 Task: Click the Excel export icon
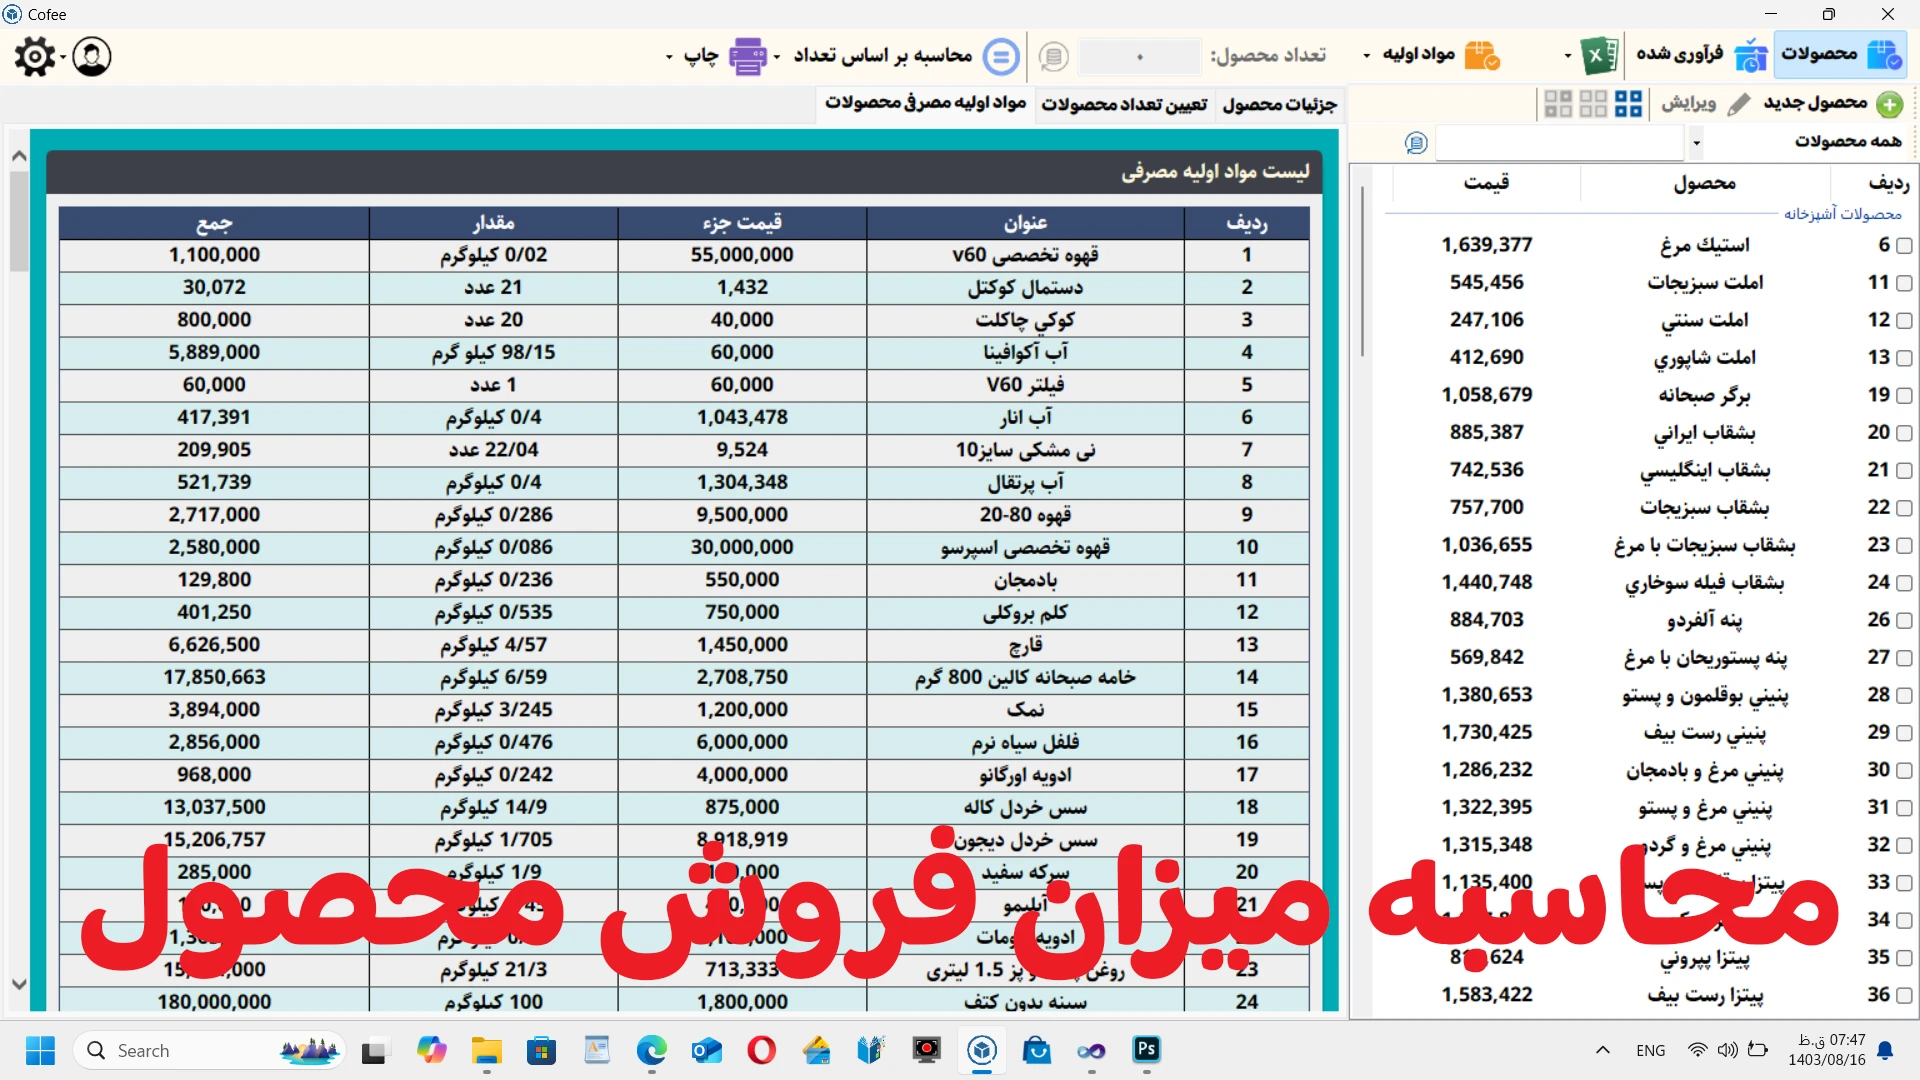pos(1599,55)
